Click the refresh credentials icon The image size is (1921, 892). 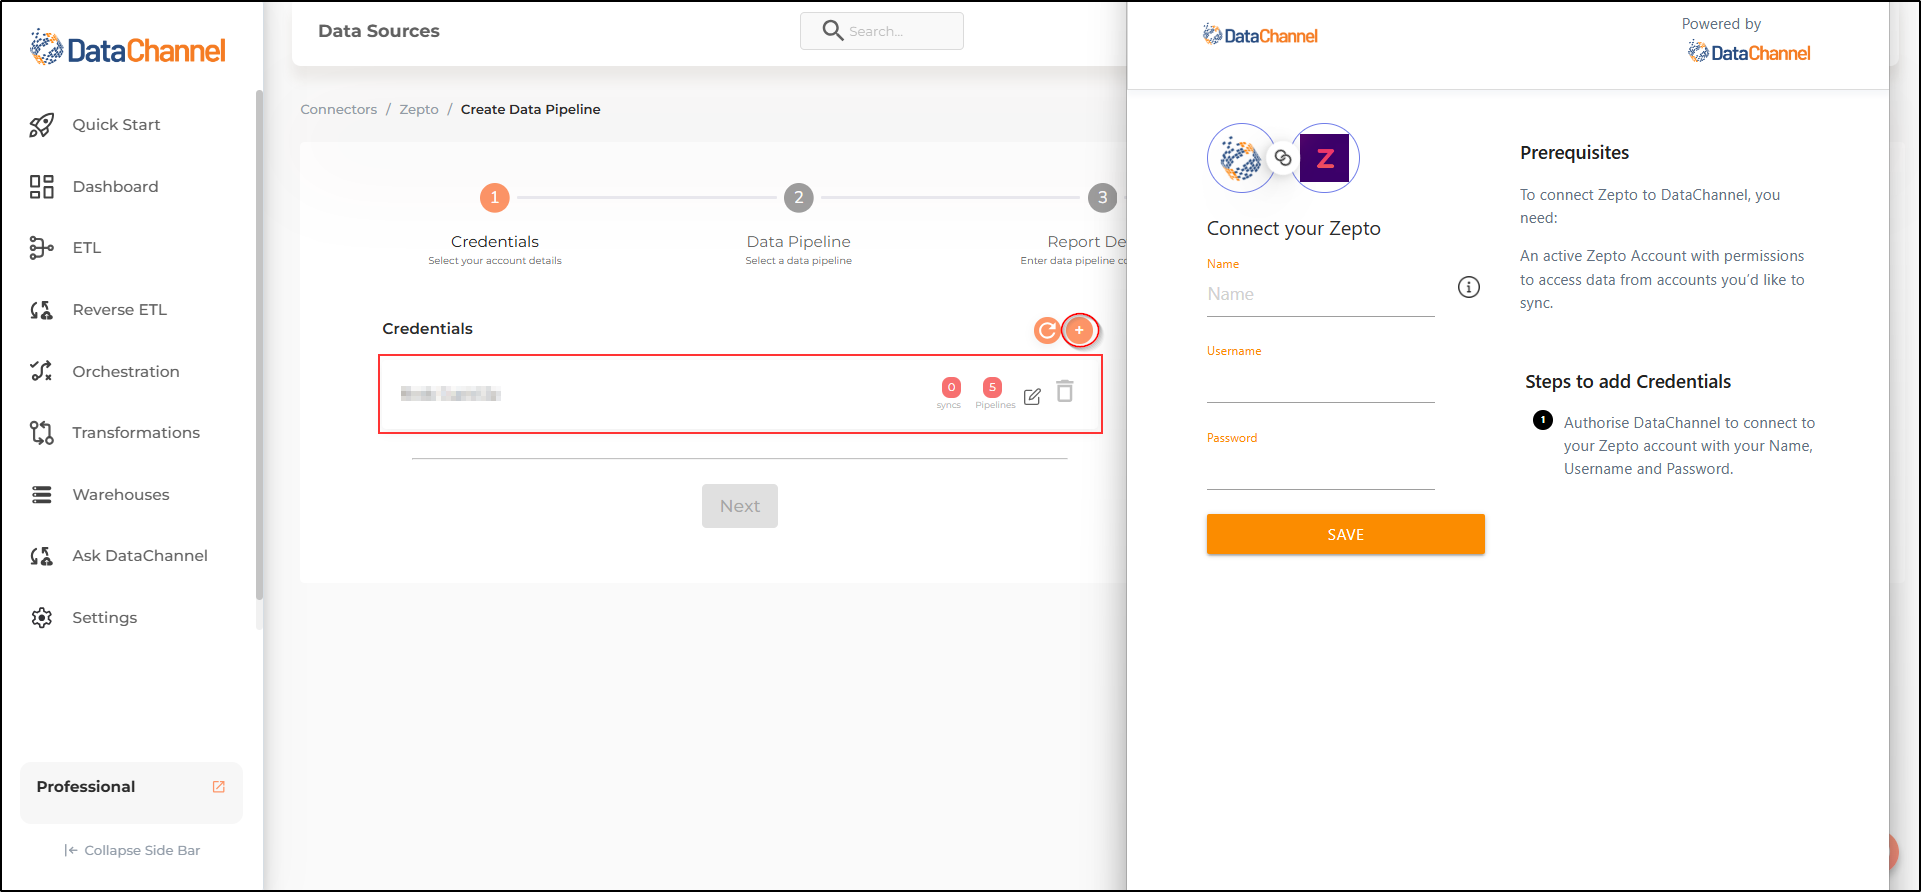1047,330
